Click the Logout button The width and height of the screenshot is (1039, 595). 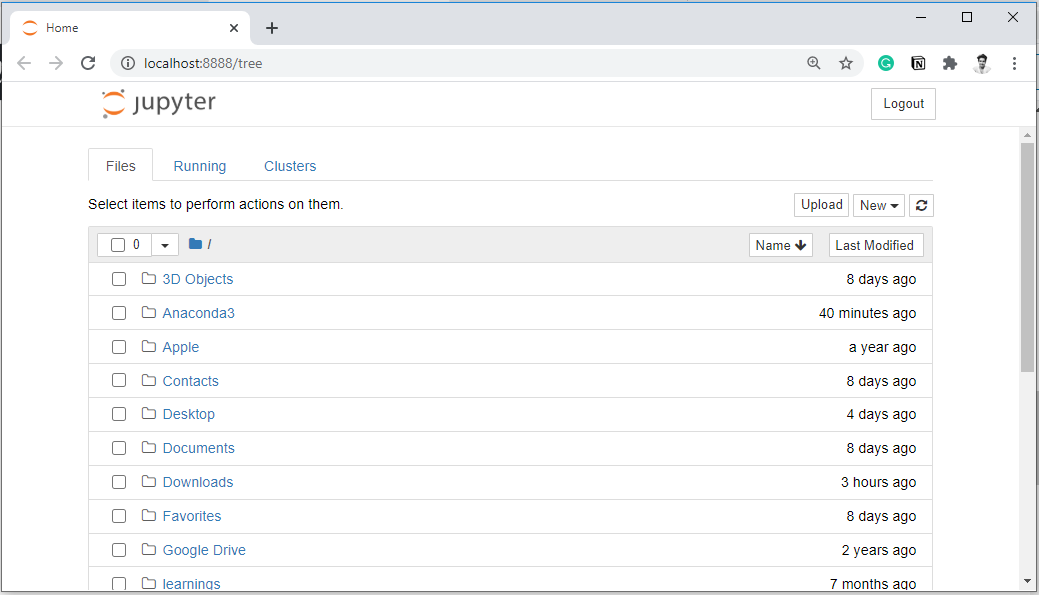click(x=903, y=104)
